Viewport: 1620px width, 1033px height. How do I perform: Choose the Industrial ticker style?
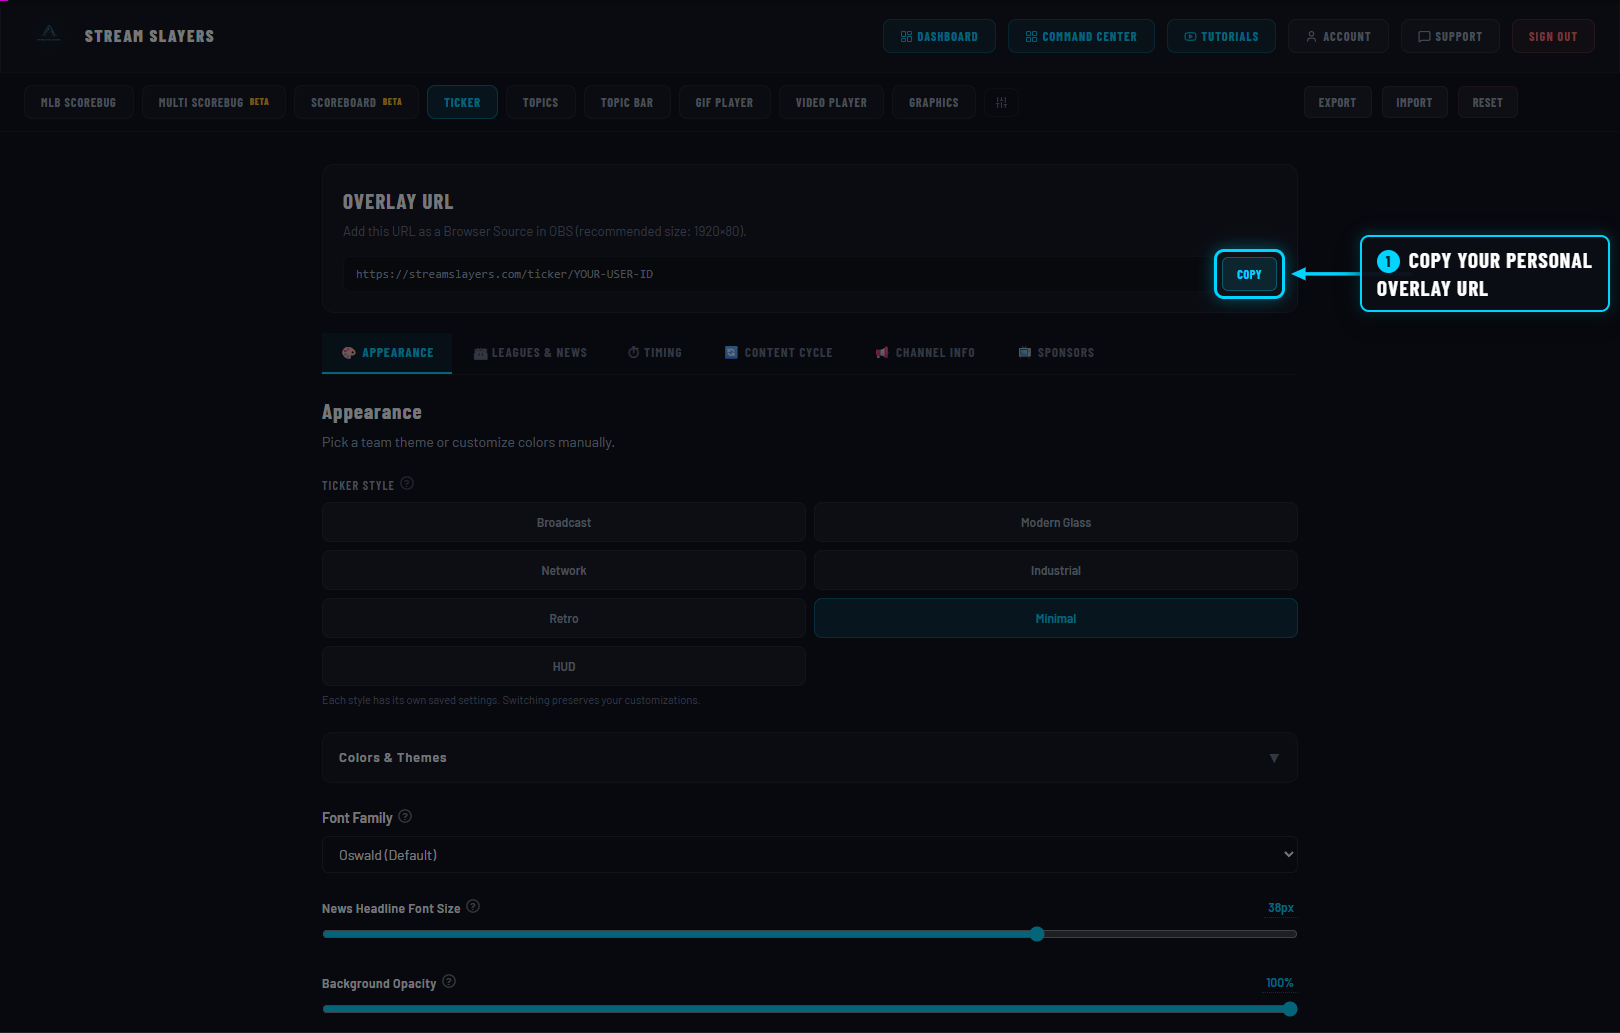pyautogui.click(x=1056, y=570)
